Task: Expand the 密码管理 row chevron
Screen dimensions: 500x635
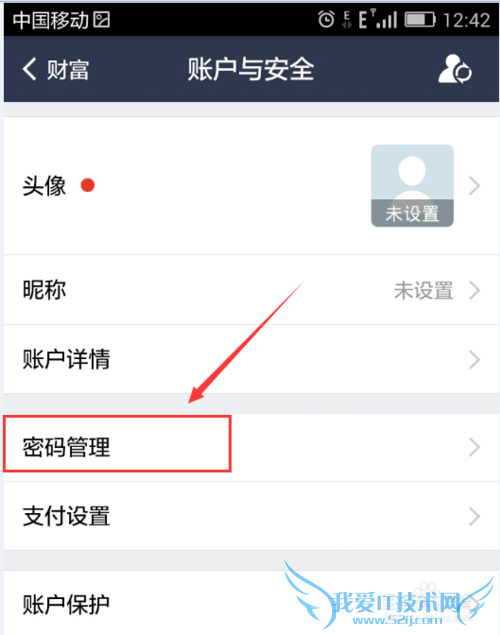Action: pos(474,447)
